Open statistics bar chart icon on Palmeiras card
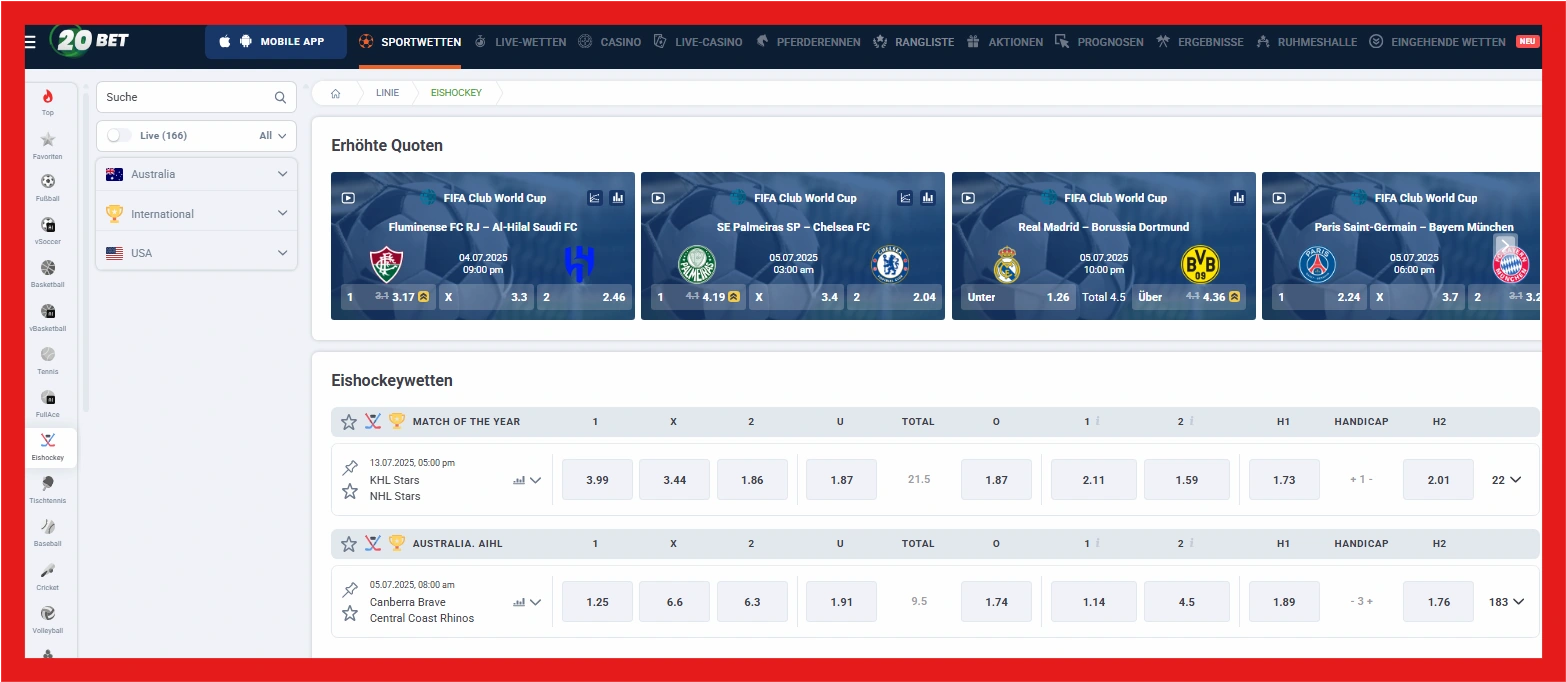 pyautogui.click(x=928, y=198)
